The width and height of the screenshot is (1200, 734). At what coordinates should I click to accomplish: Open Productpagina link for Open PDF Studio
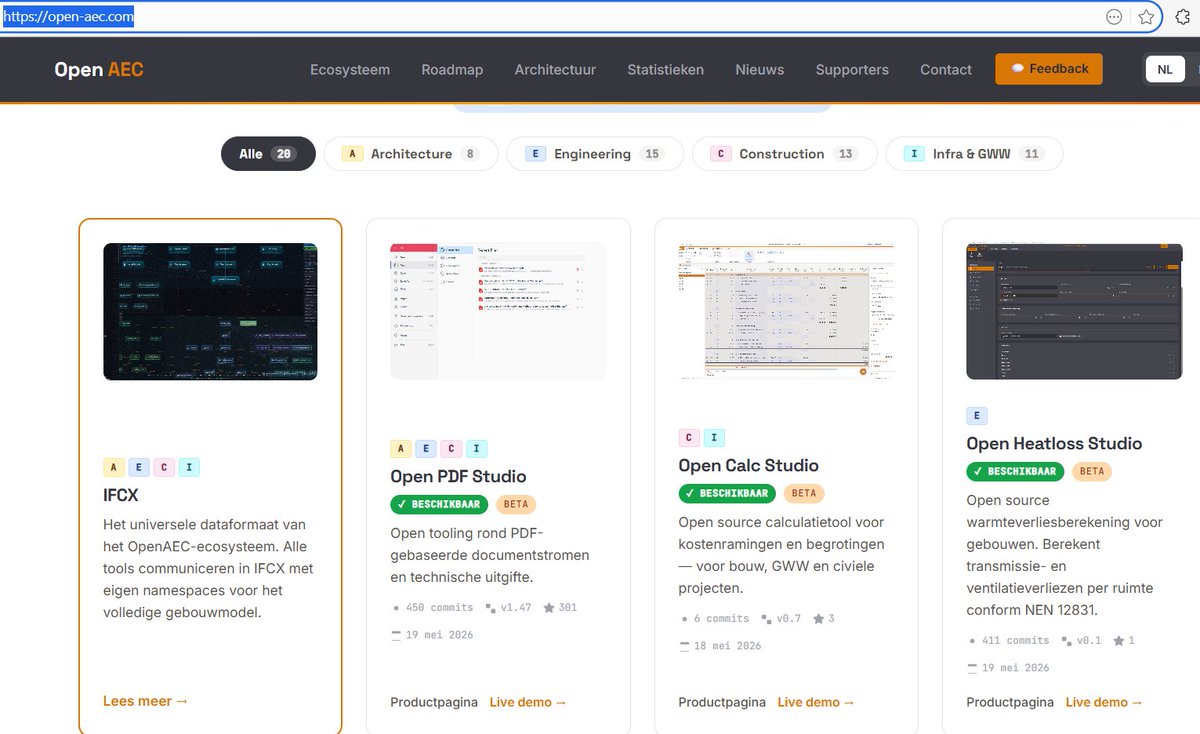(x=434, y=702)
